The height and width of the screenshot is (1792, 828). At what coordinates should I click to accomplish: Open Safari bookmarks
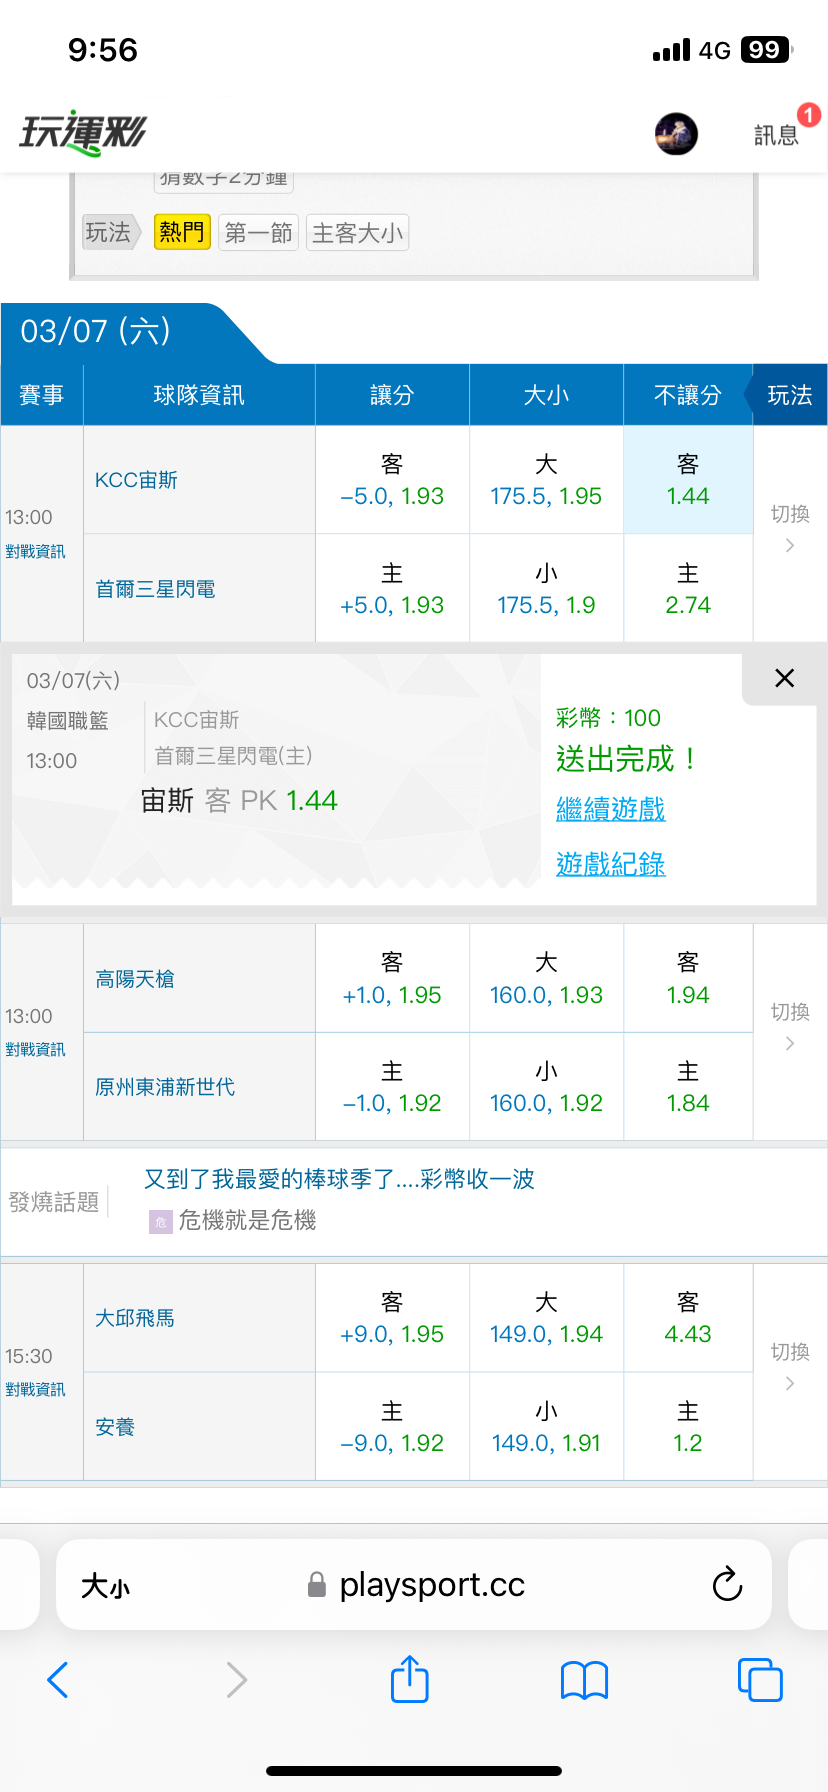[585, 1680]
